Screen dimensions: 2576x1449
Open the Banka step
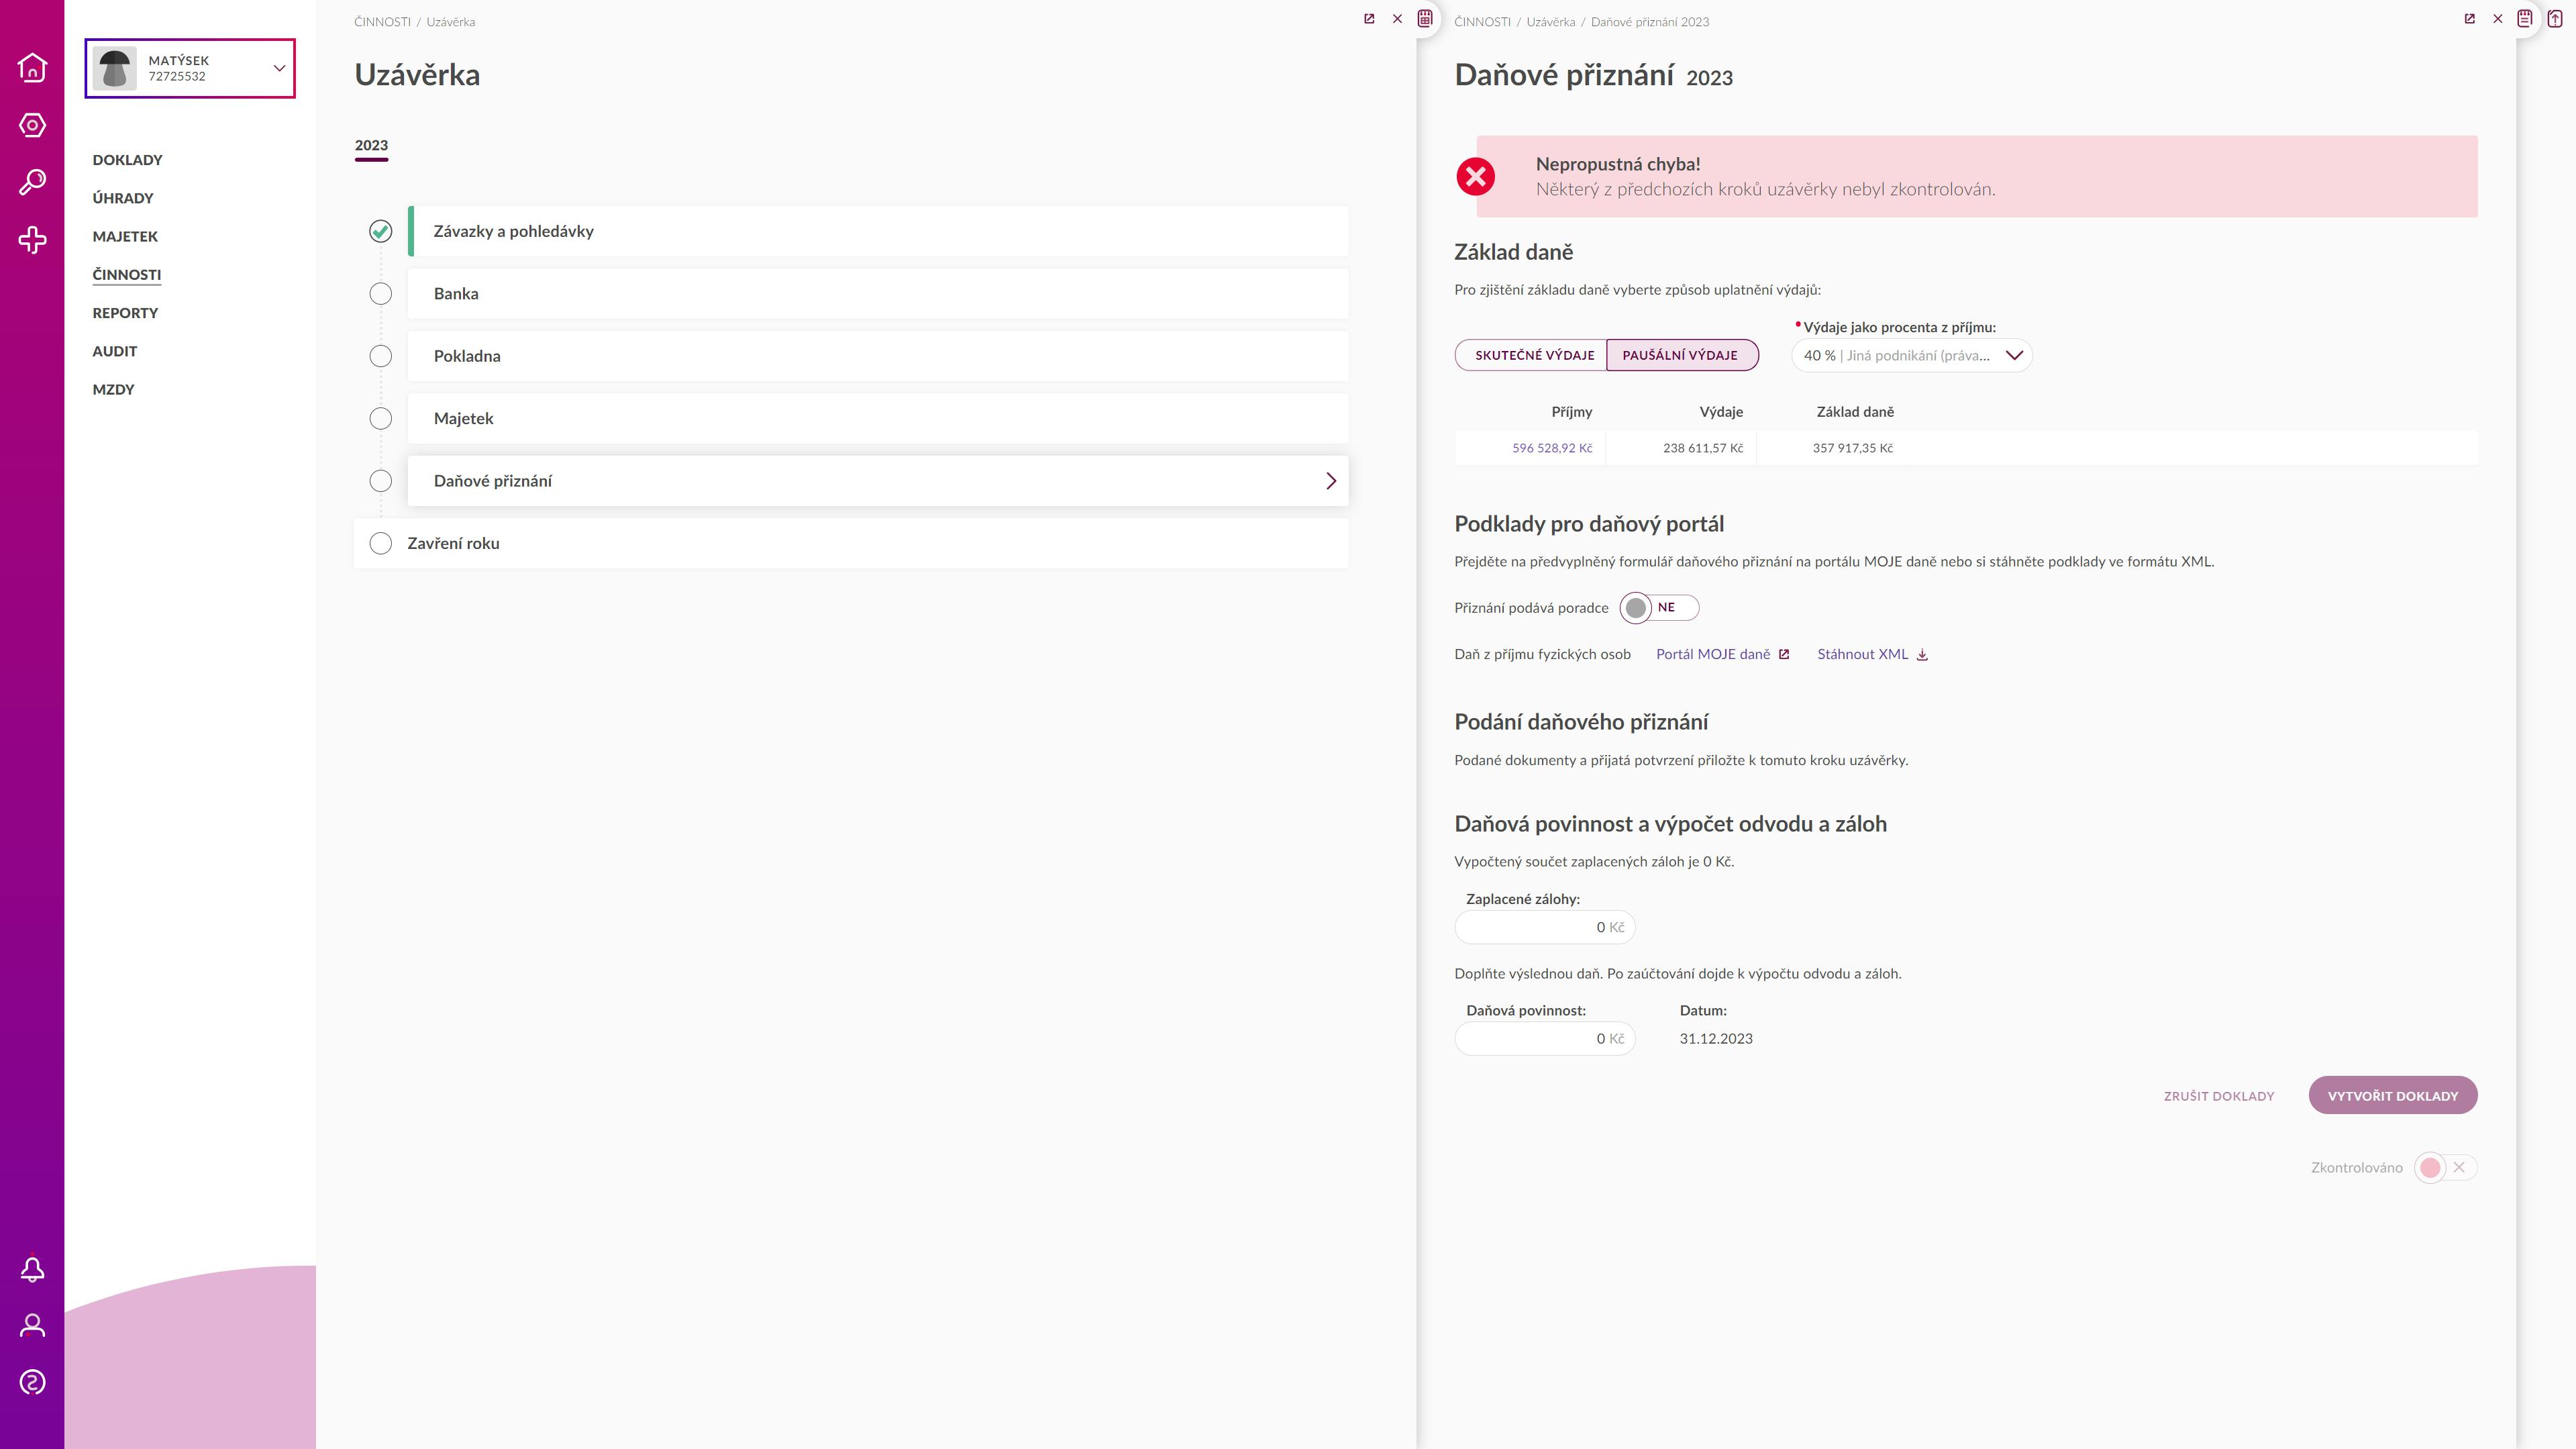tap(878, 294)
